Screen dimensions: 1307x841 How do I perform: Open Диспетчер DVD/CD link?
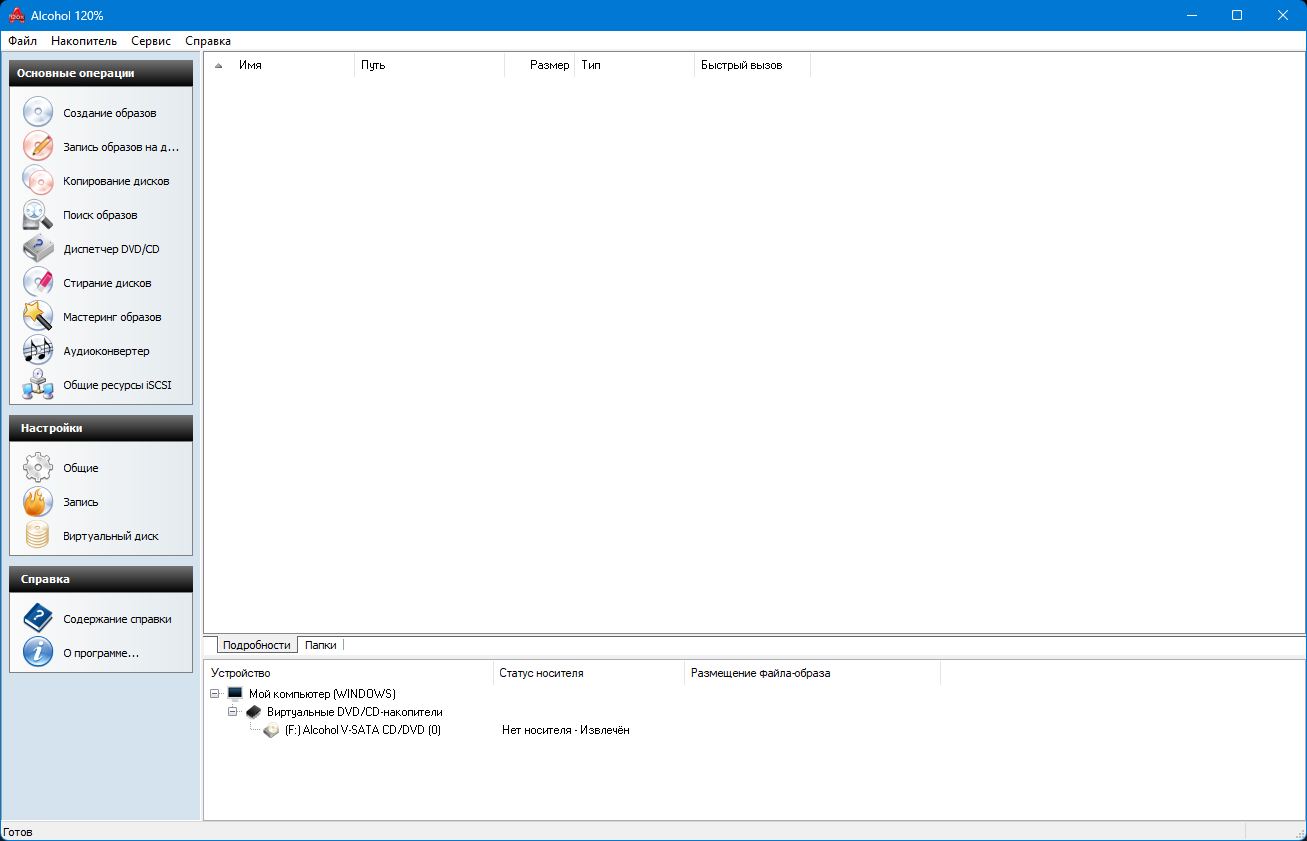coord(111,249)
